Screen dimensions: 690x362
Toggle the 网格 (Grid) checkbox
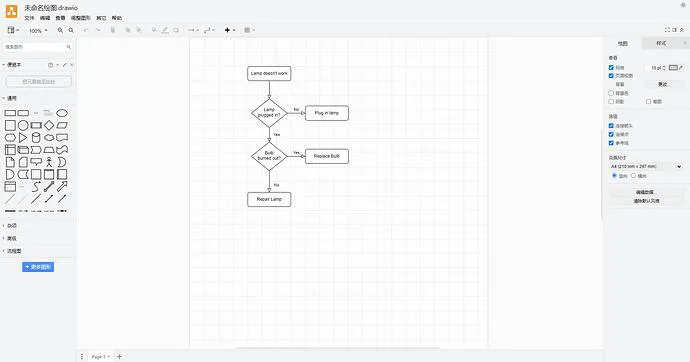click(x=611, y=67)
